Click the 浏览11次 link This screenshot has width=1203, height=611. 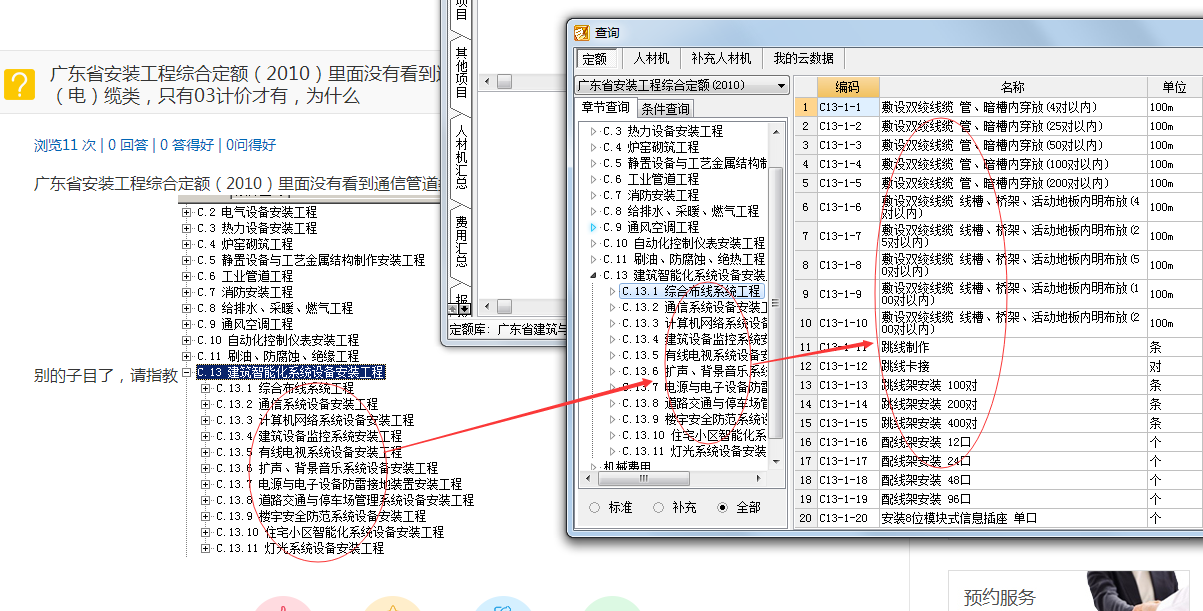click(65, 145)
